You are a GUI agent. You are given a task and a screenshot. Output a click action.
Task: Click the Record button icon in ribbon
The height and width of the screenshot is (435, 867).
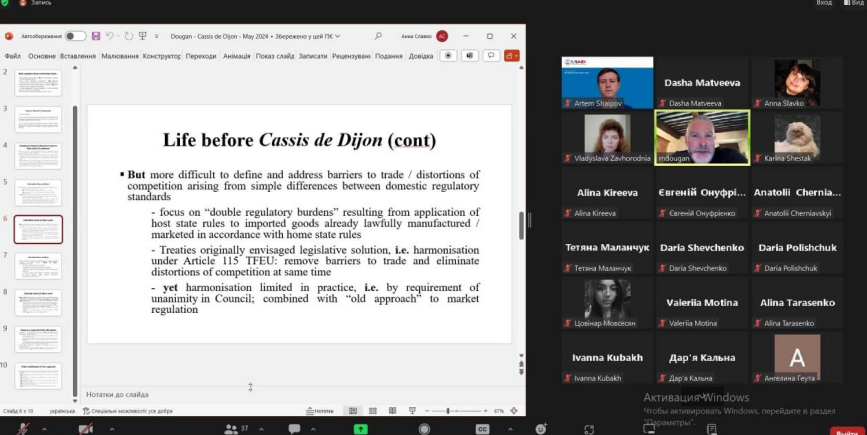448,56
